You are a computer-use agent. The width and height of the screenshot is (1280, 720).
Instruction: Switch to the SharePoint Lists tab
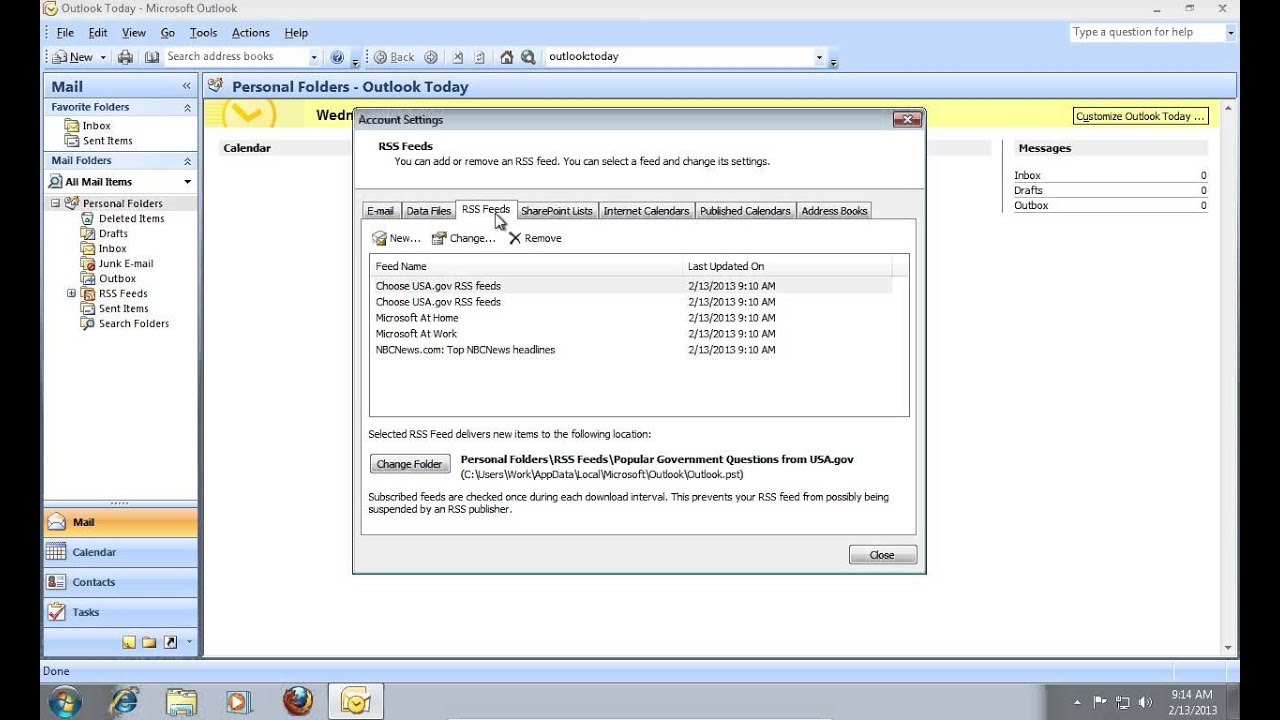[556, 211]
